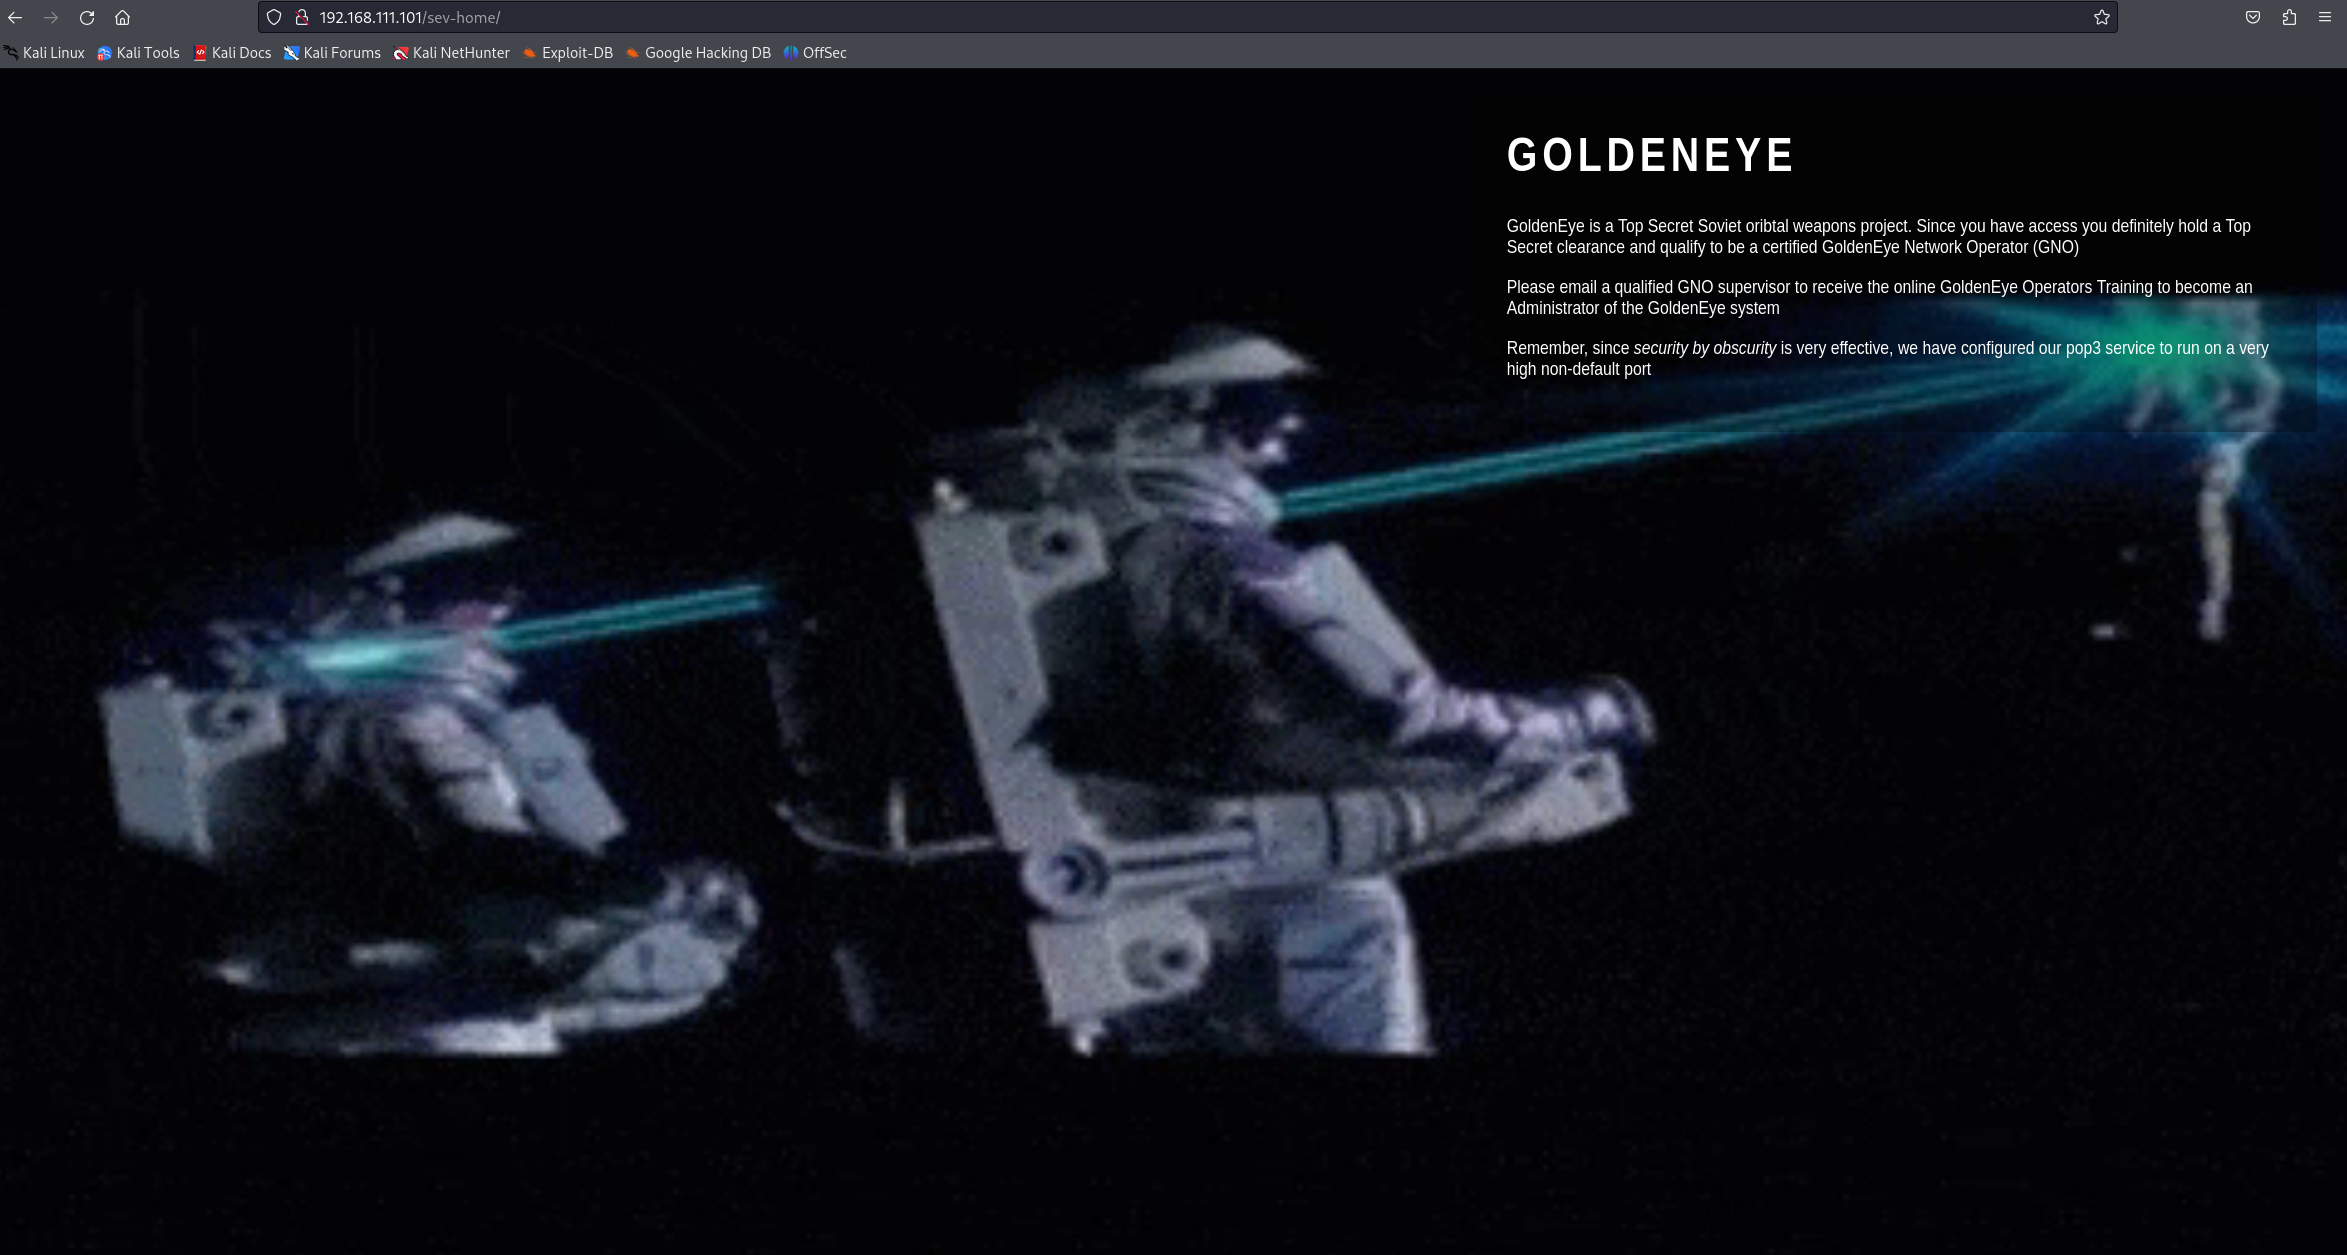Open the Save to Pocket icon
Screen dimensions: 2347x1255
2253,17
